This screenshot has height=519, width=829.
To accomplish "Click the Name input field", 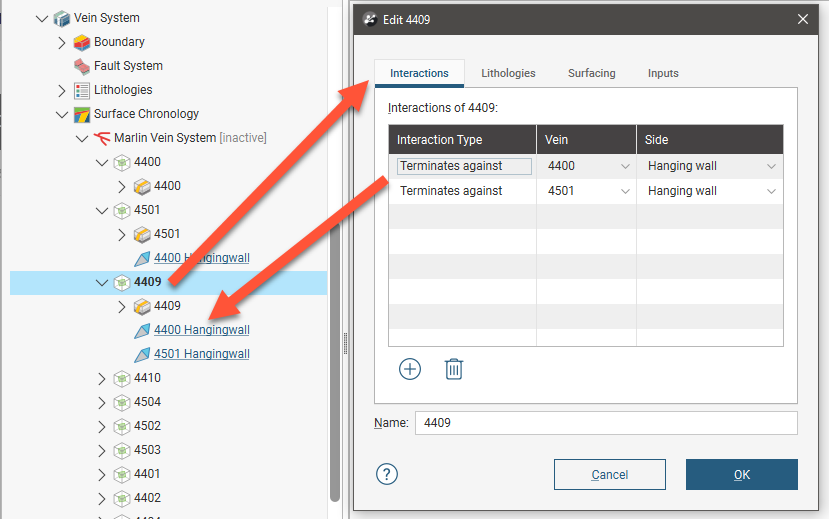I will pos(605,423).
